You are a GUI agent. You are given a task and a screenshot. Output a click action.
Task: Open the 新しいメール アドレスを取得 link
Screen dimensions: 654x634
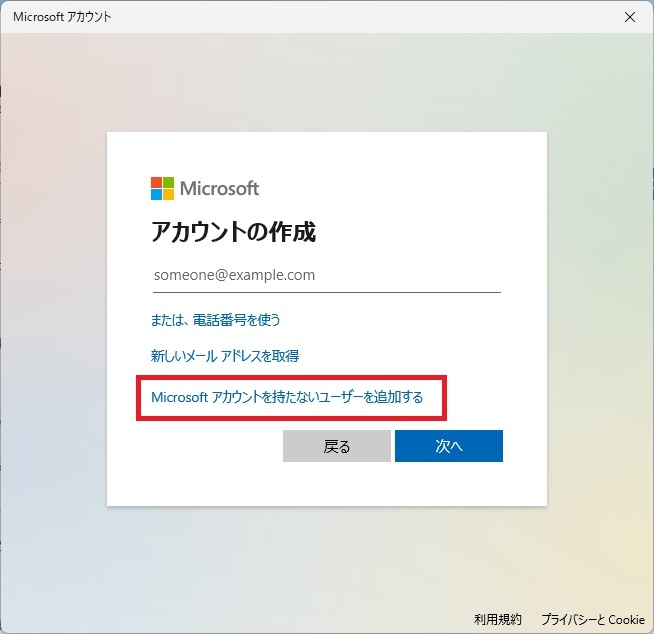(x=225, y=356)
